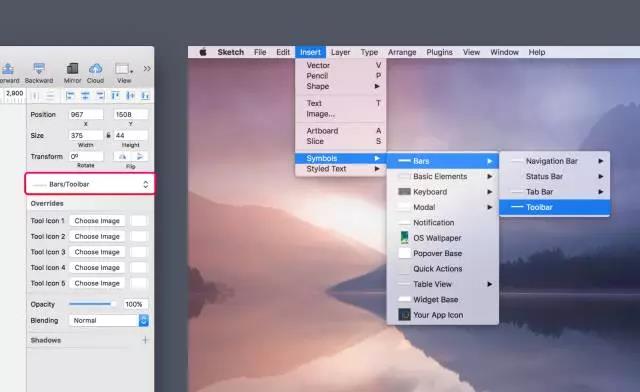
Task: Click Choose Image for Tool Icon 1
Action: pos(97,221)
